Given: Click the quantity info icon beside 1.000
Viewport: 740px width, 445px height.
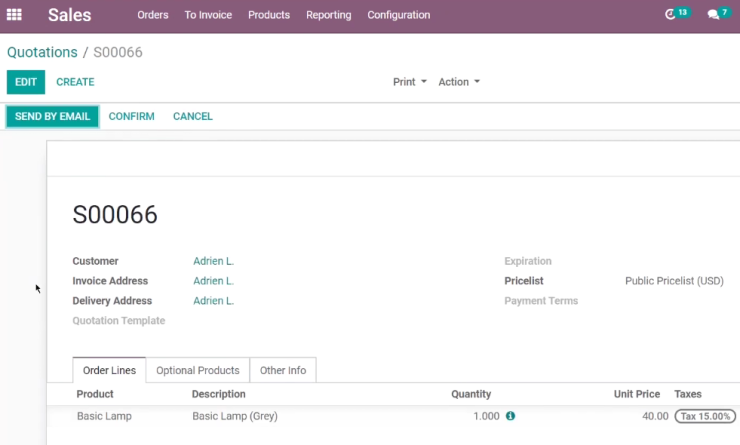Looking at the screenshot, I should (510, 416).
